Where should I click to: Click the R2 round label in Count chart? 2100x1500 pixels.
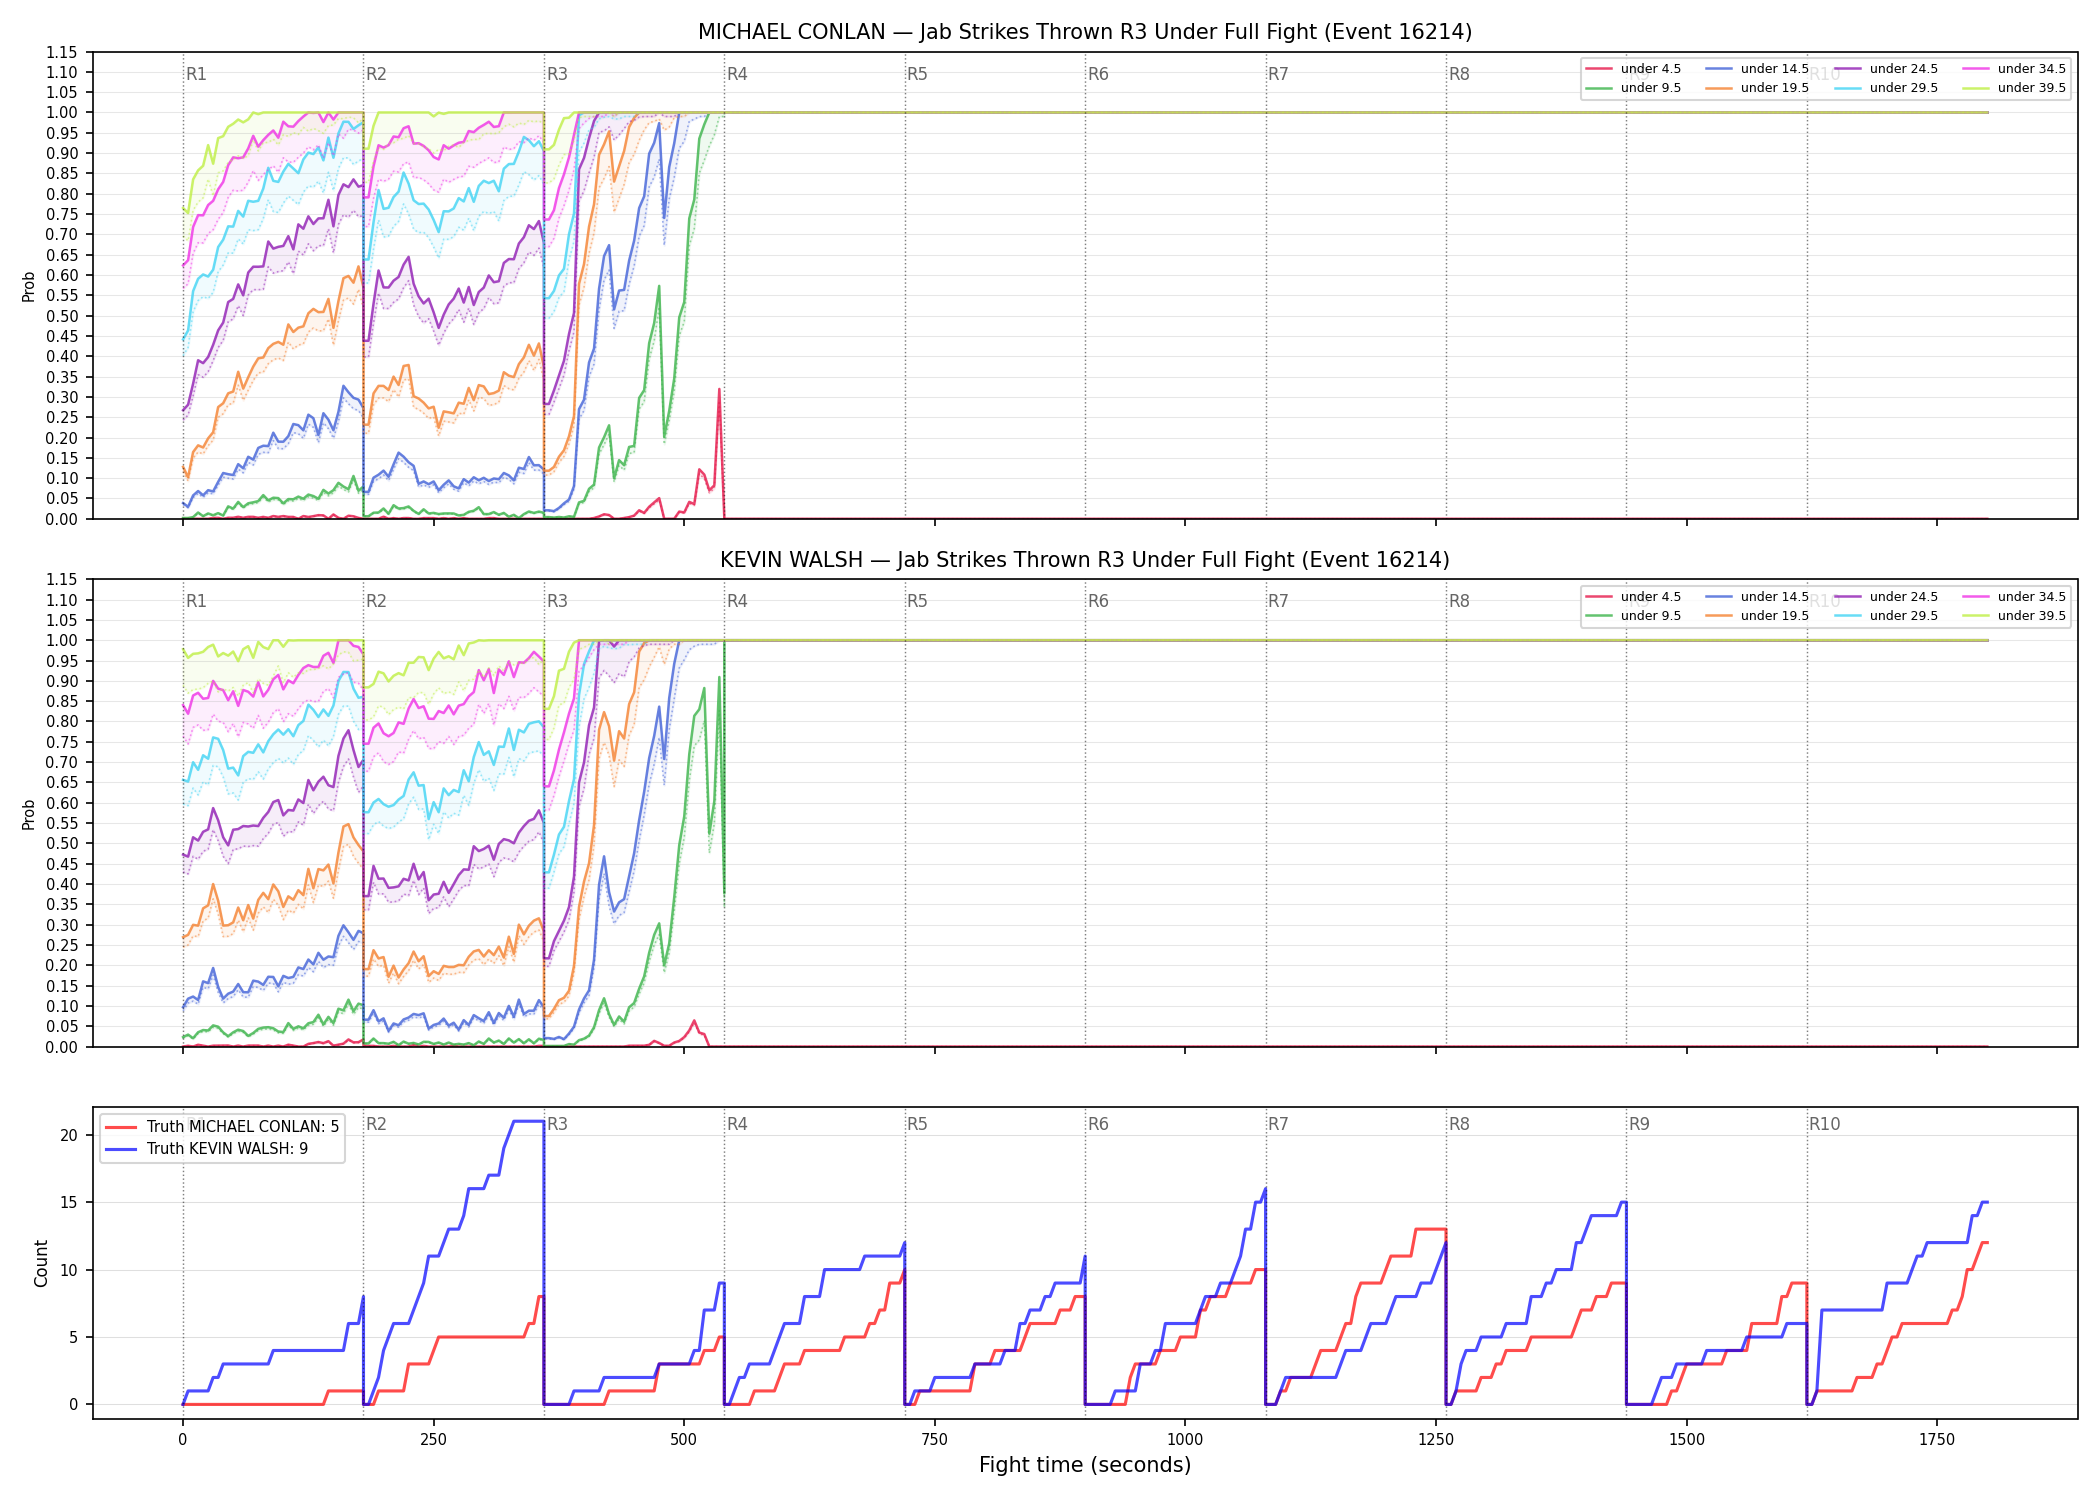point(376,1124)
